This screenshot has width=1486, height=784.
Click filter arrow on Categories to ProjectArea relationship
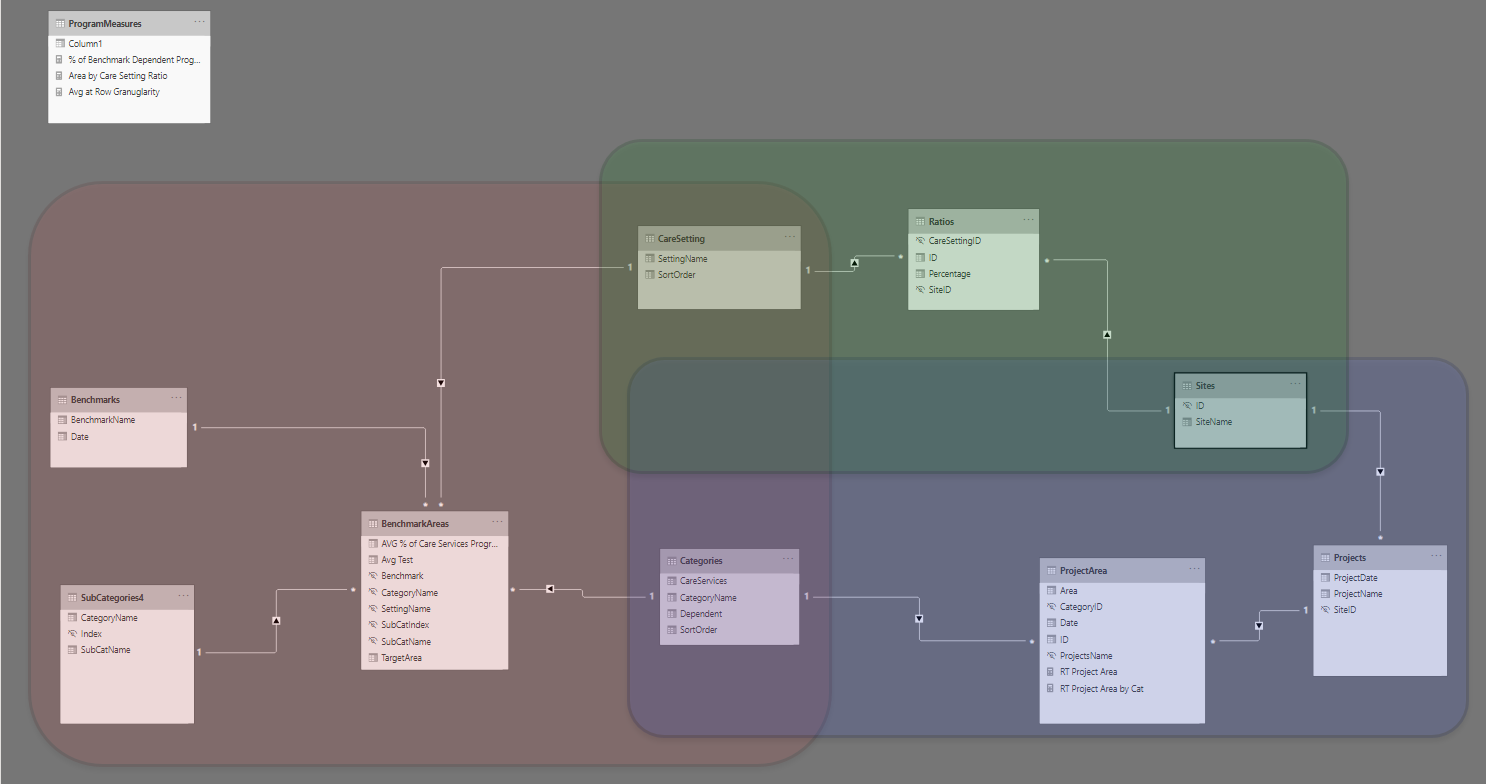(919, 618)
